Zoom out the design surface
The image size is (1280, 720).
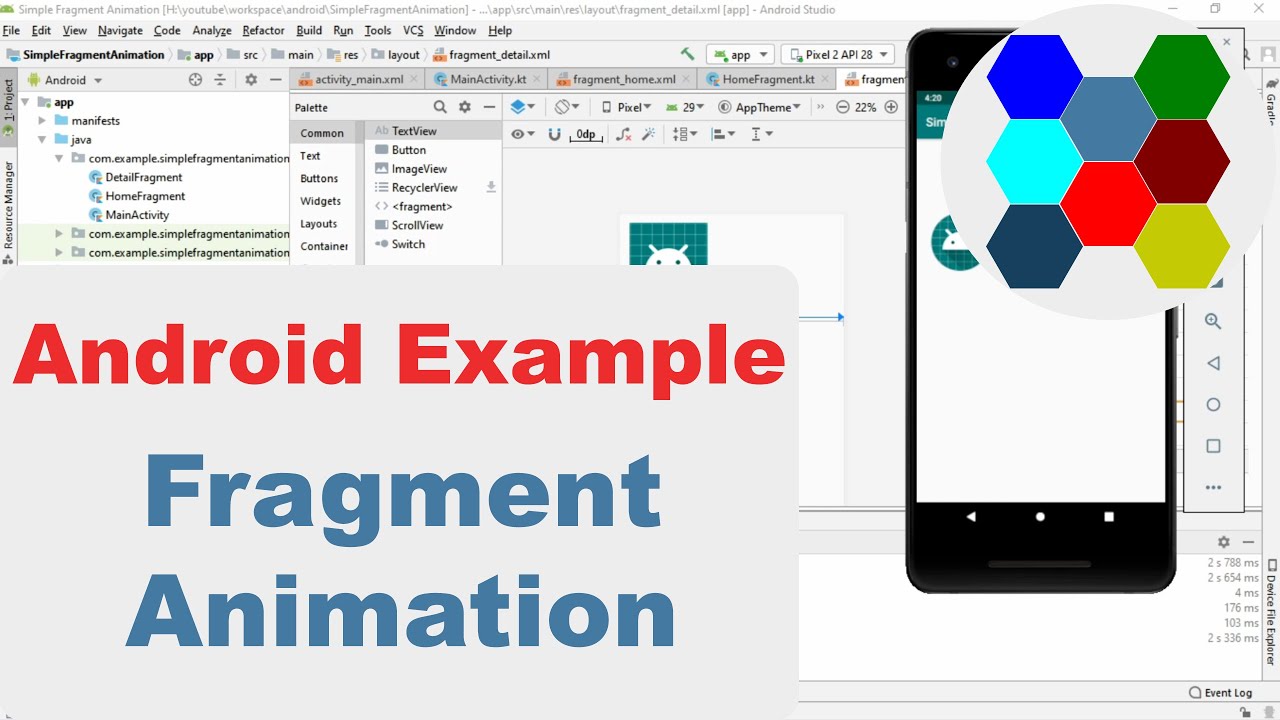pos(843,107)
